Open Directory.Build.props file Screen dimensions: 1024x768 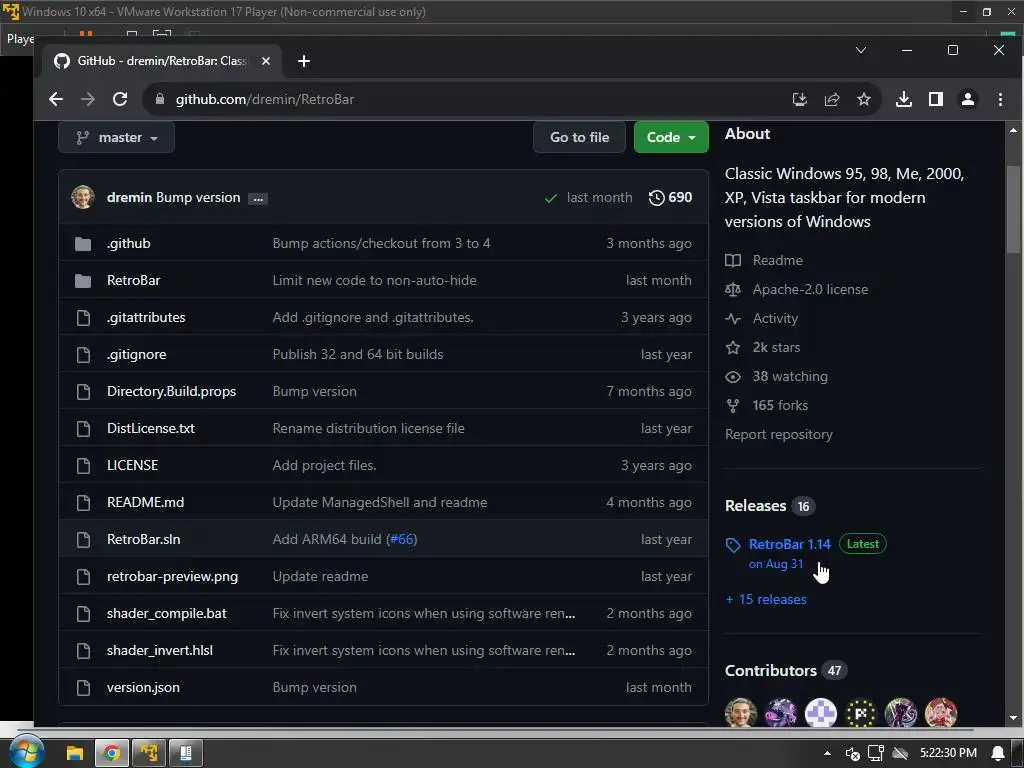pyautogui.click(x=171, y=391)
